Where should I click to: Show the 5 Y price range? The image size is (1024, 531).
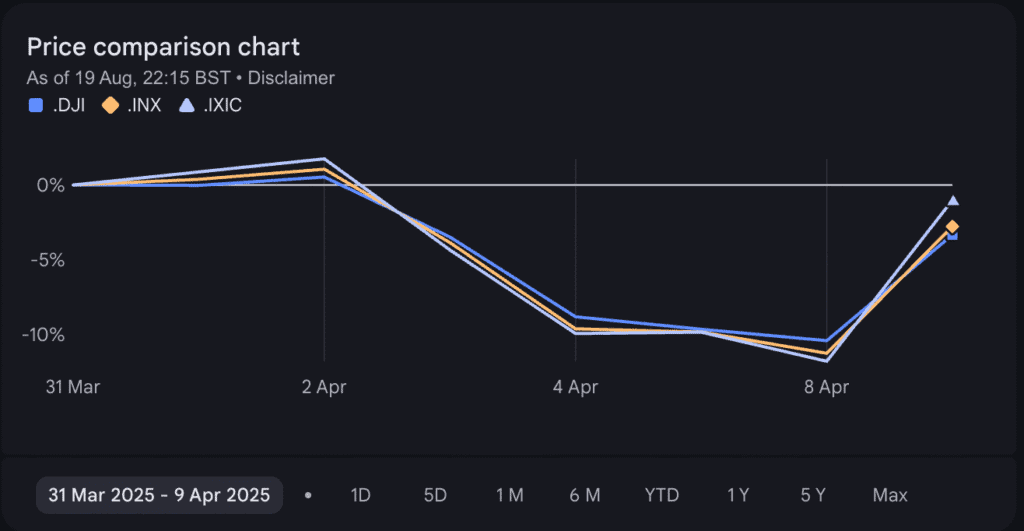[x=813, y=495]
